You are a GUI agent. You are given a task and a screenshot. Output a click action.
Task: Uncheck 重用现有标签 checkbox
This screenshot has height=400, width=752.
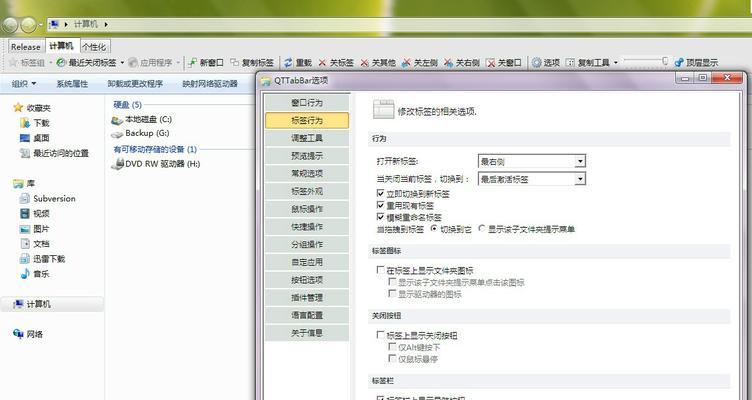(381, 205)
